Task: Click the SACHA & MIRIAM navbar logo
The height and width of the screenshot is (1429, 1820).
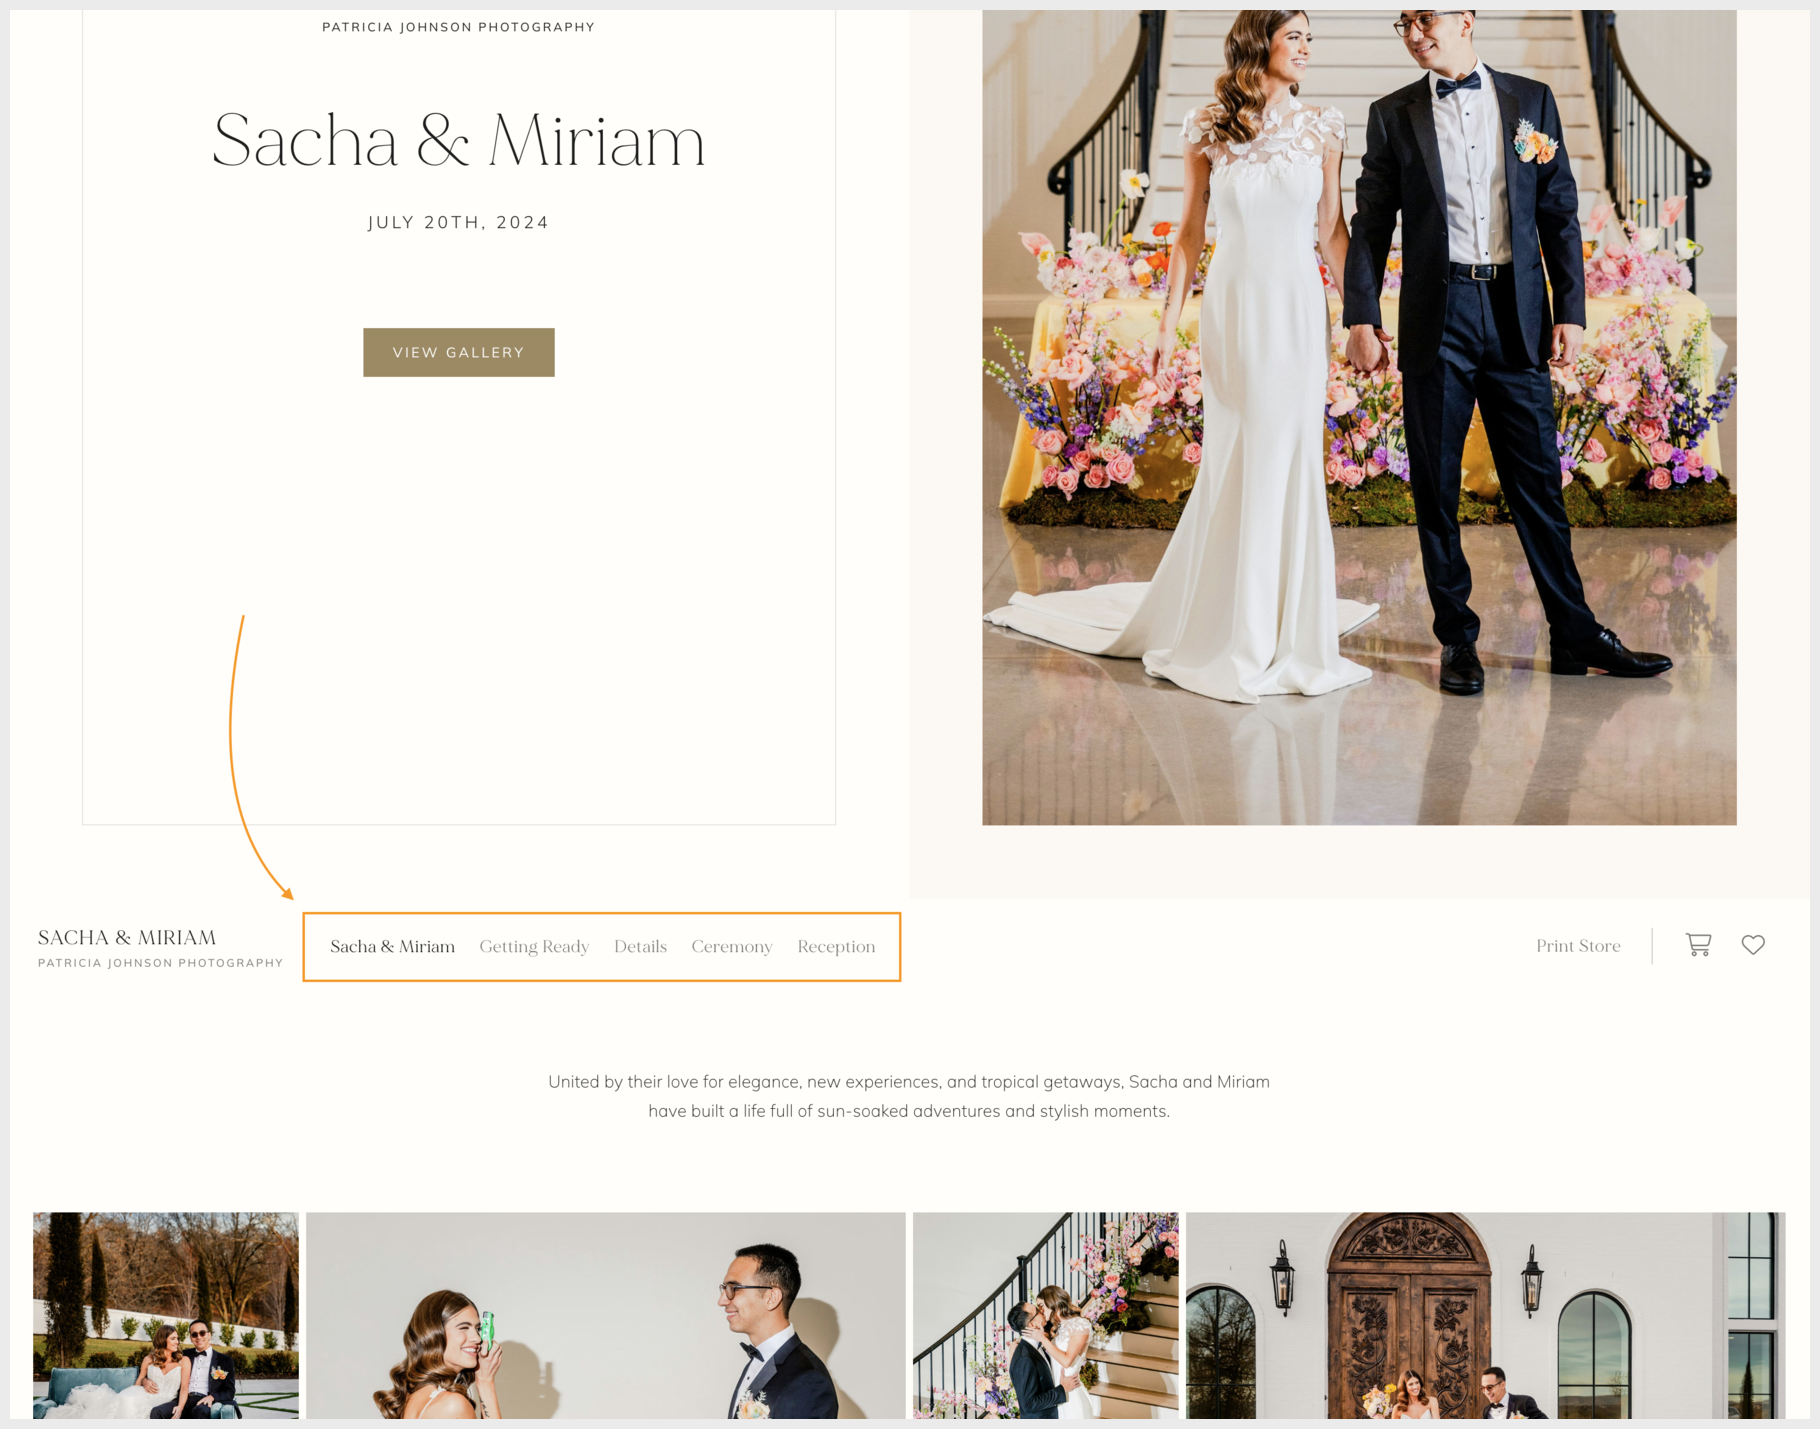Action: pos(127,938)
